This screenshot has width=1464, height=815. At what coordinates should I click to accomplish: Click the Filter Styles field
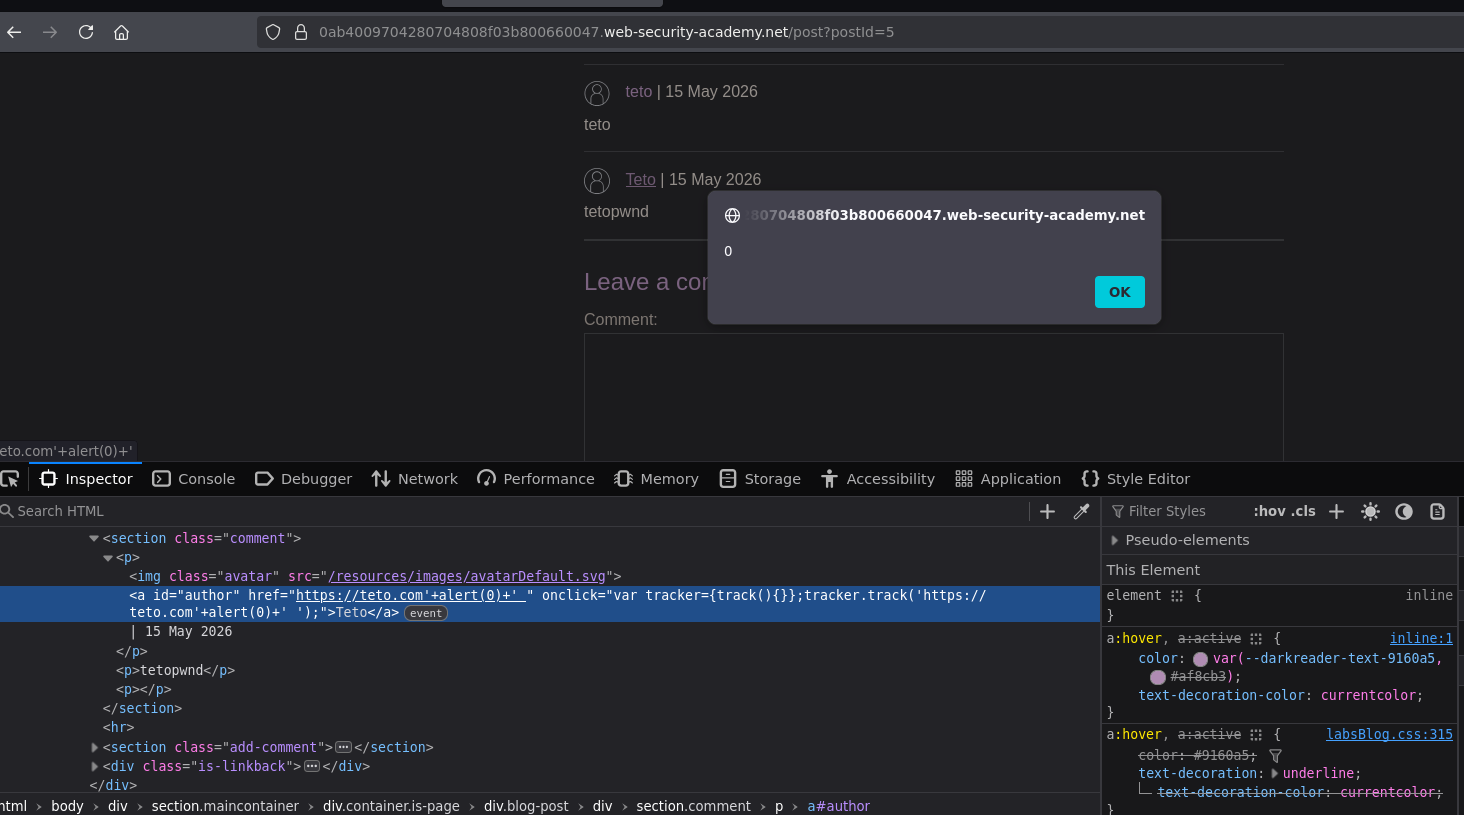point(1176,511)
